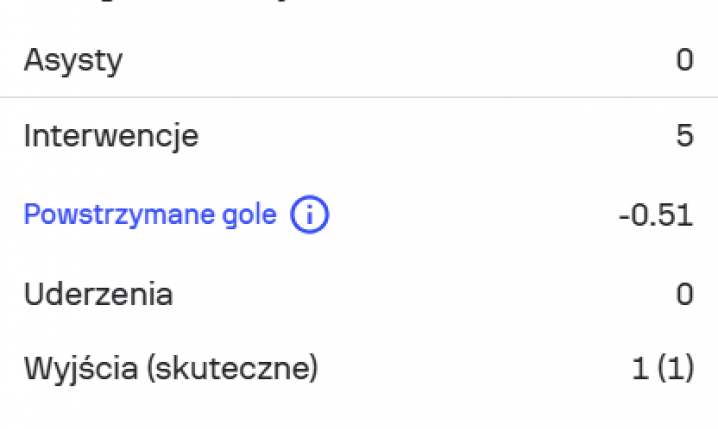The width and height of the screenshot is (718, 429).
Task: Select the Uderzenia stat label
Action: click(98, 295)
